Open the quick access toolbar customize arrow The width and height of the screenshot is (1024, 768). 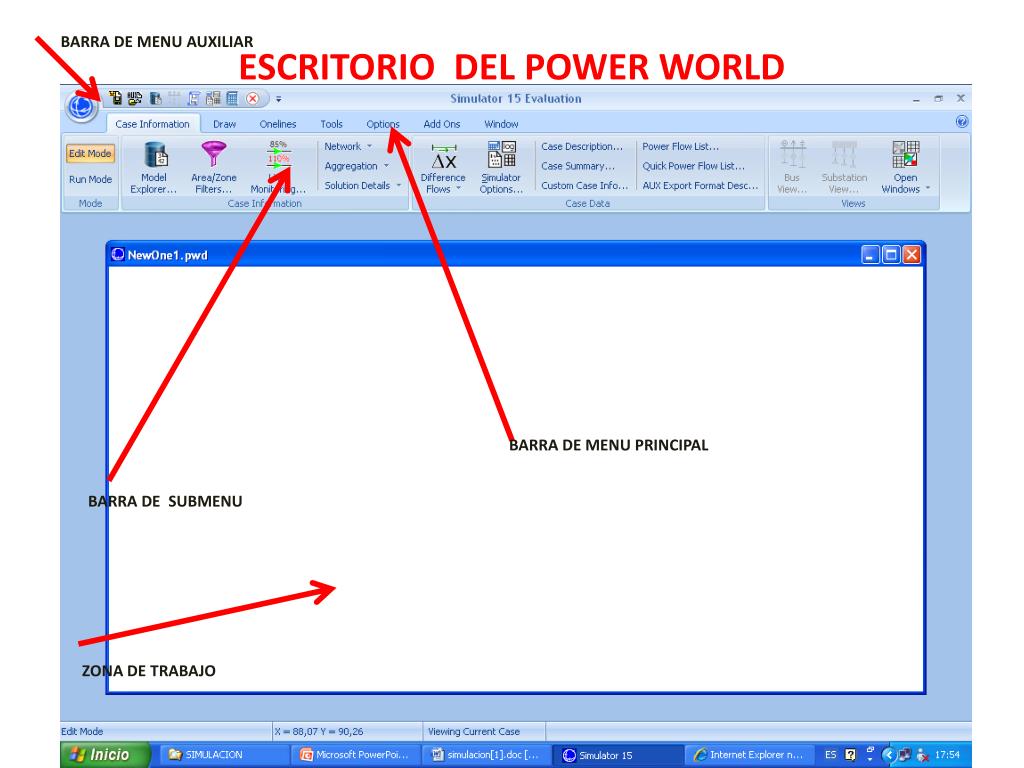[278, 99]
